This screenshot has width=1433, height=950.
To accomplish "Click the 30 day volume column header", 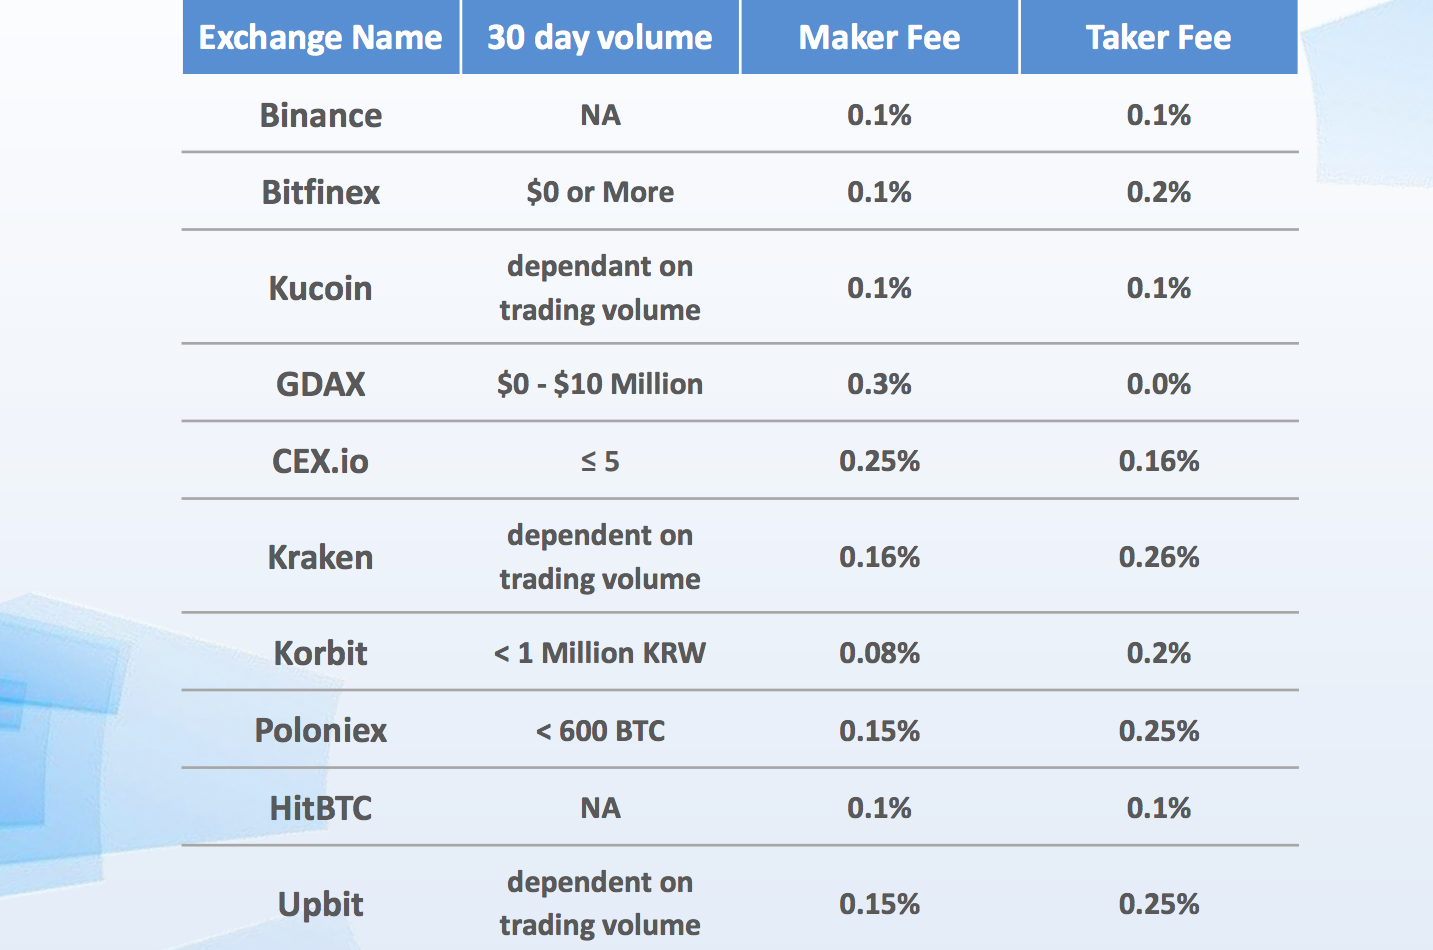I will (600, 38).
